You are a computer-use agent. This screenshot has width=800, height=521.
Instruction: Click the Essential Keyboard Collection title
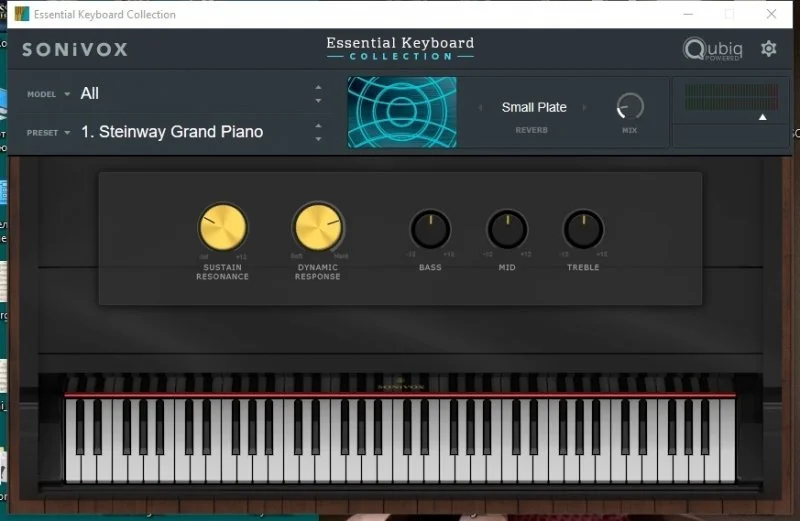[x=400, y=48]
